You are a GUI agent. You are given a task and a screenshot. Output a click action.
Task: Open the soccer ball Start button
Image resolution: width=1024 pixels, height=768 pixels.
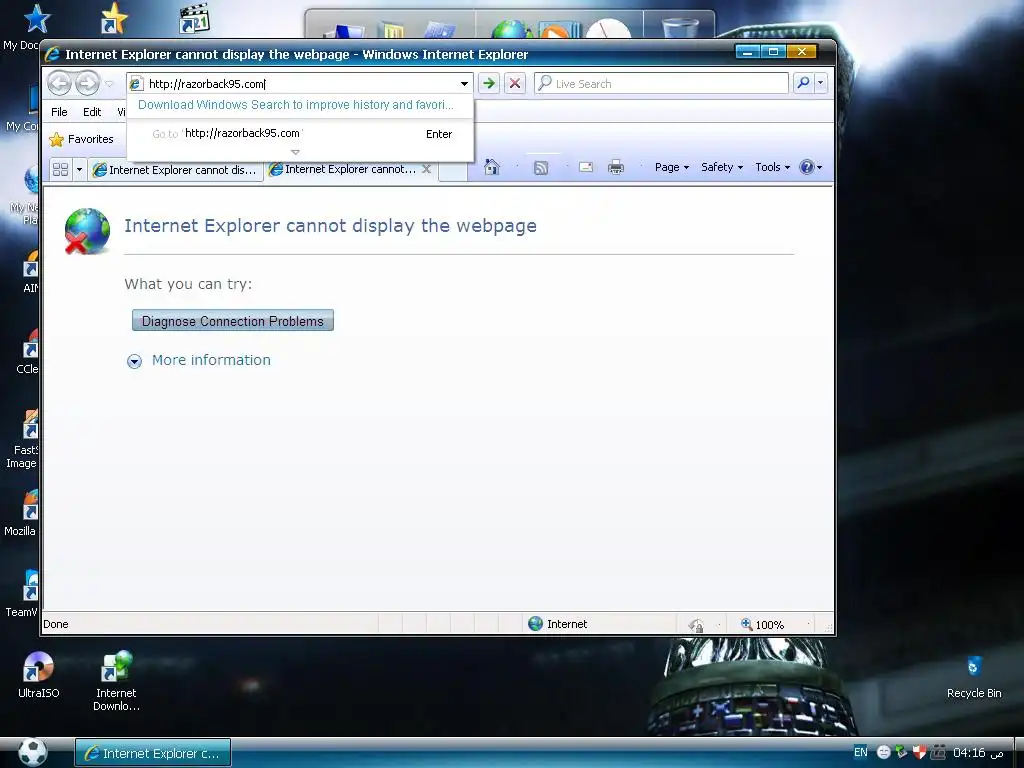click(x=33, y=752)
